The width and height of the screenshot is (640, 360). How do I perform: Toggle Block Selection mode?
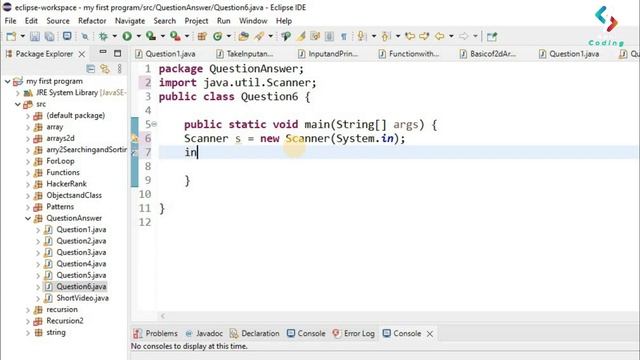(x=329, y=36)
